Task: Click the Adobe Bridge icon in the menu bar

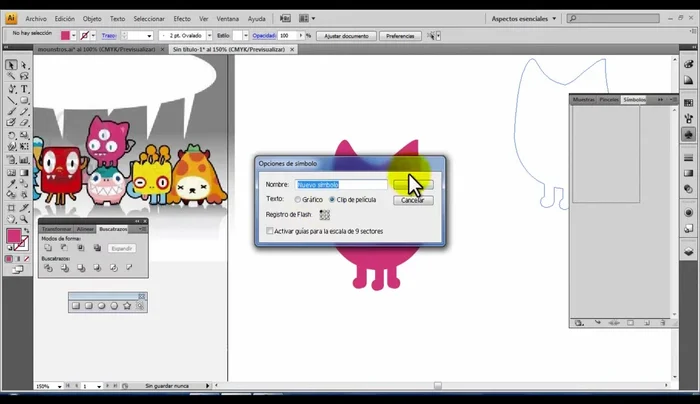Action: 286,18
